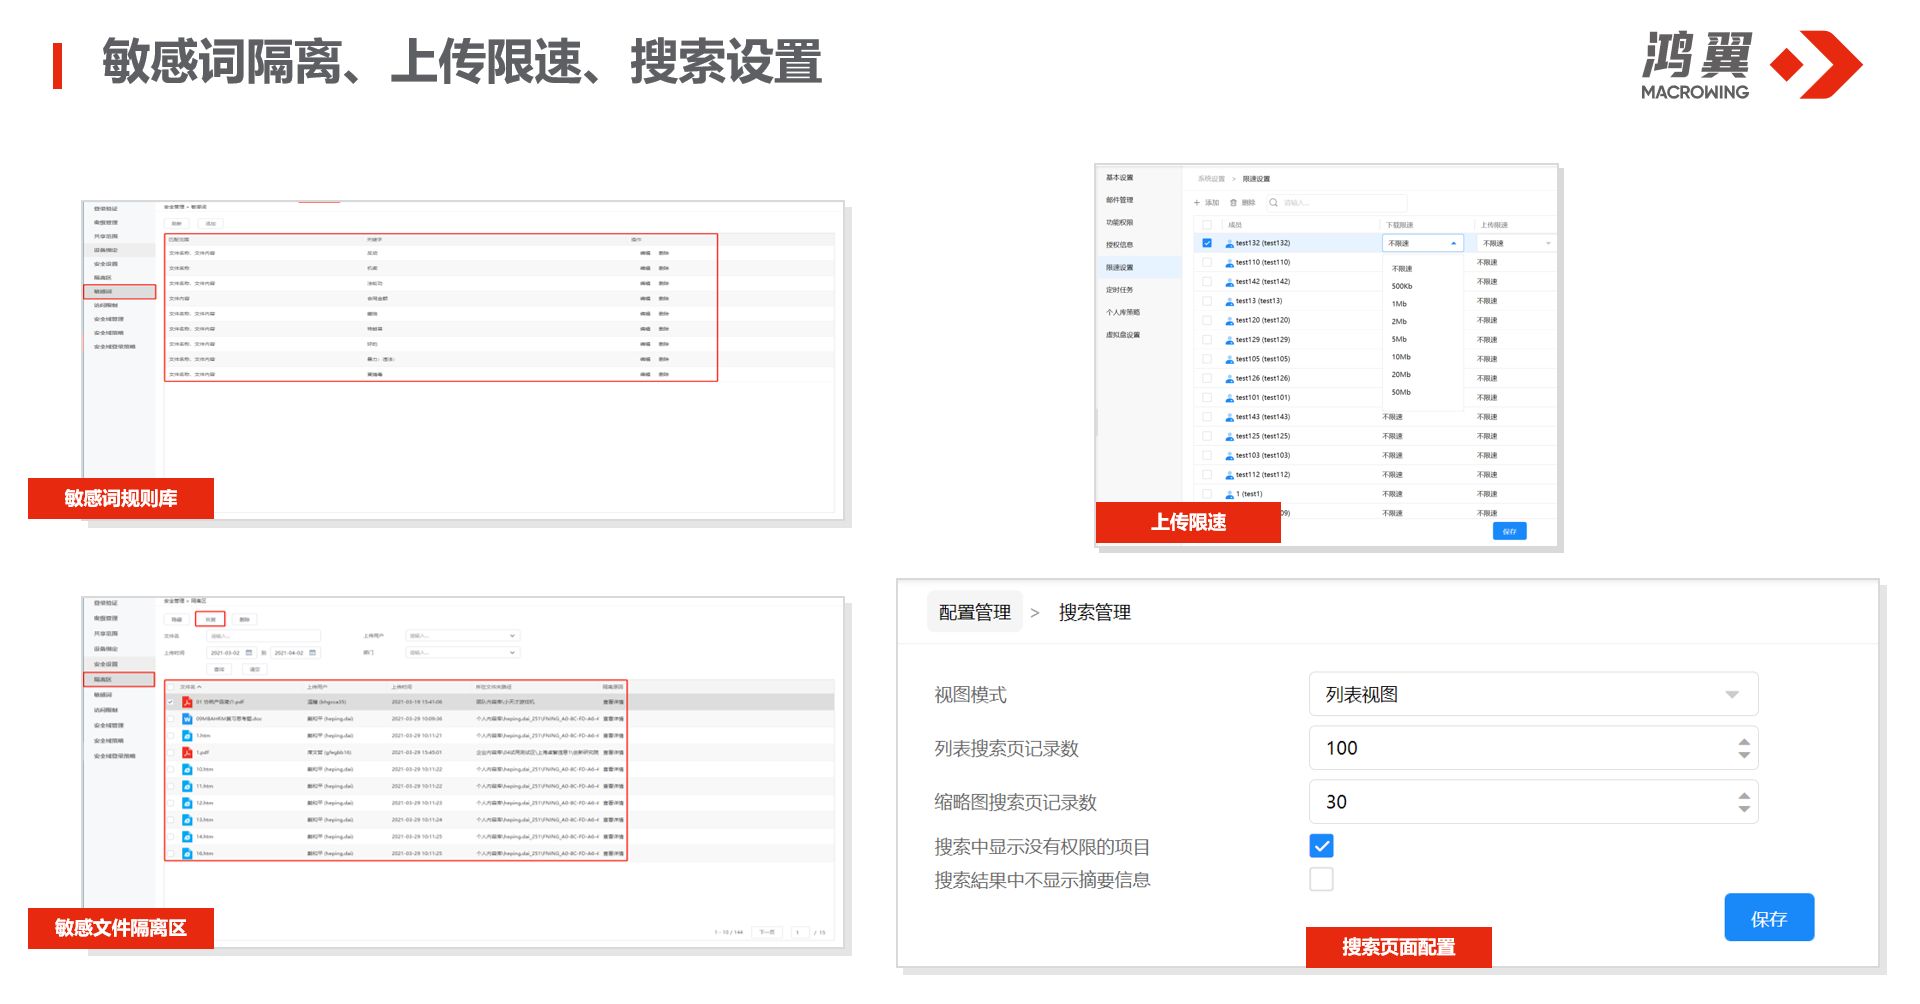This screenshot has height=1004, width=1920.
Task: Uncheck the test132 row checkbox
Action: (1207, 243)
